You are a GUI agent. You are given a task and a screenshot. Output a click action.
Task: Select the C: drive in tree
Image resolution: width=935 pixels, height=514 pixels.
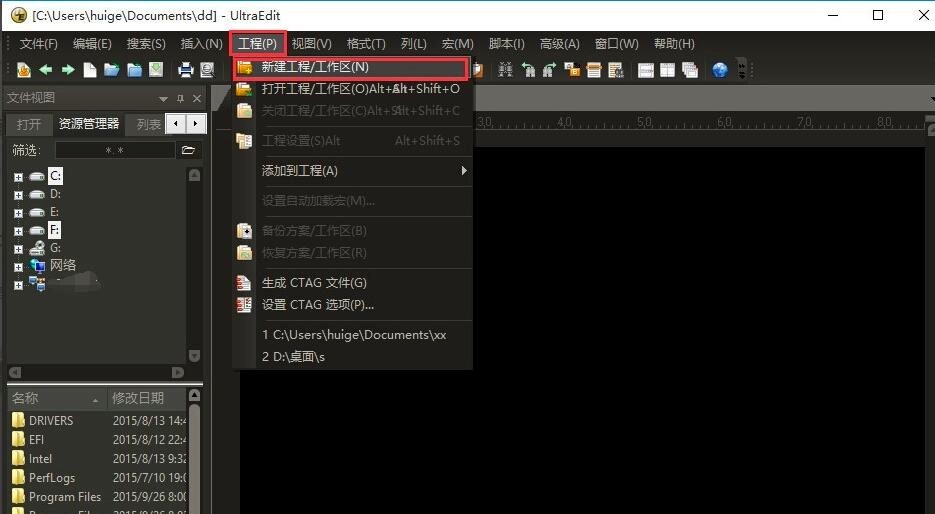coord(55,176)
